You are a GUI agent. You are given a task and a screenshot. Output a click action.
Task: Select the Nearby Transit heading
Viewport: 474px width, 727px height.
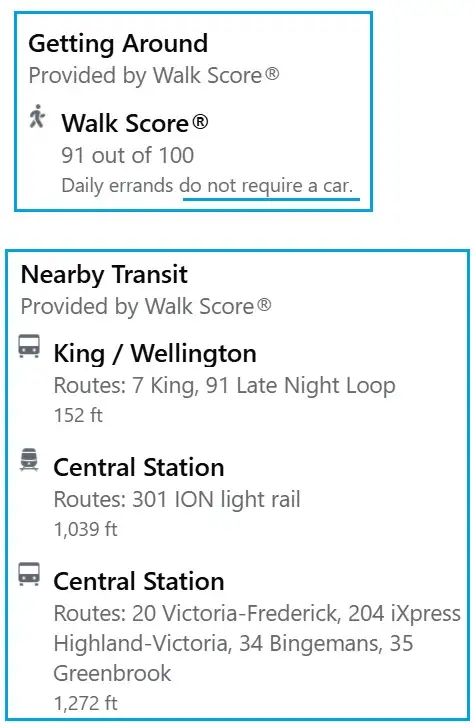pos(104,274)
